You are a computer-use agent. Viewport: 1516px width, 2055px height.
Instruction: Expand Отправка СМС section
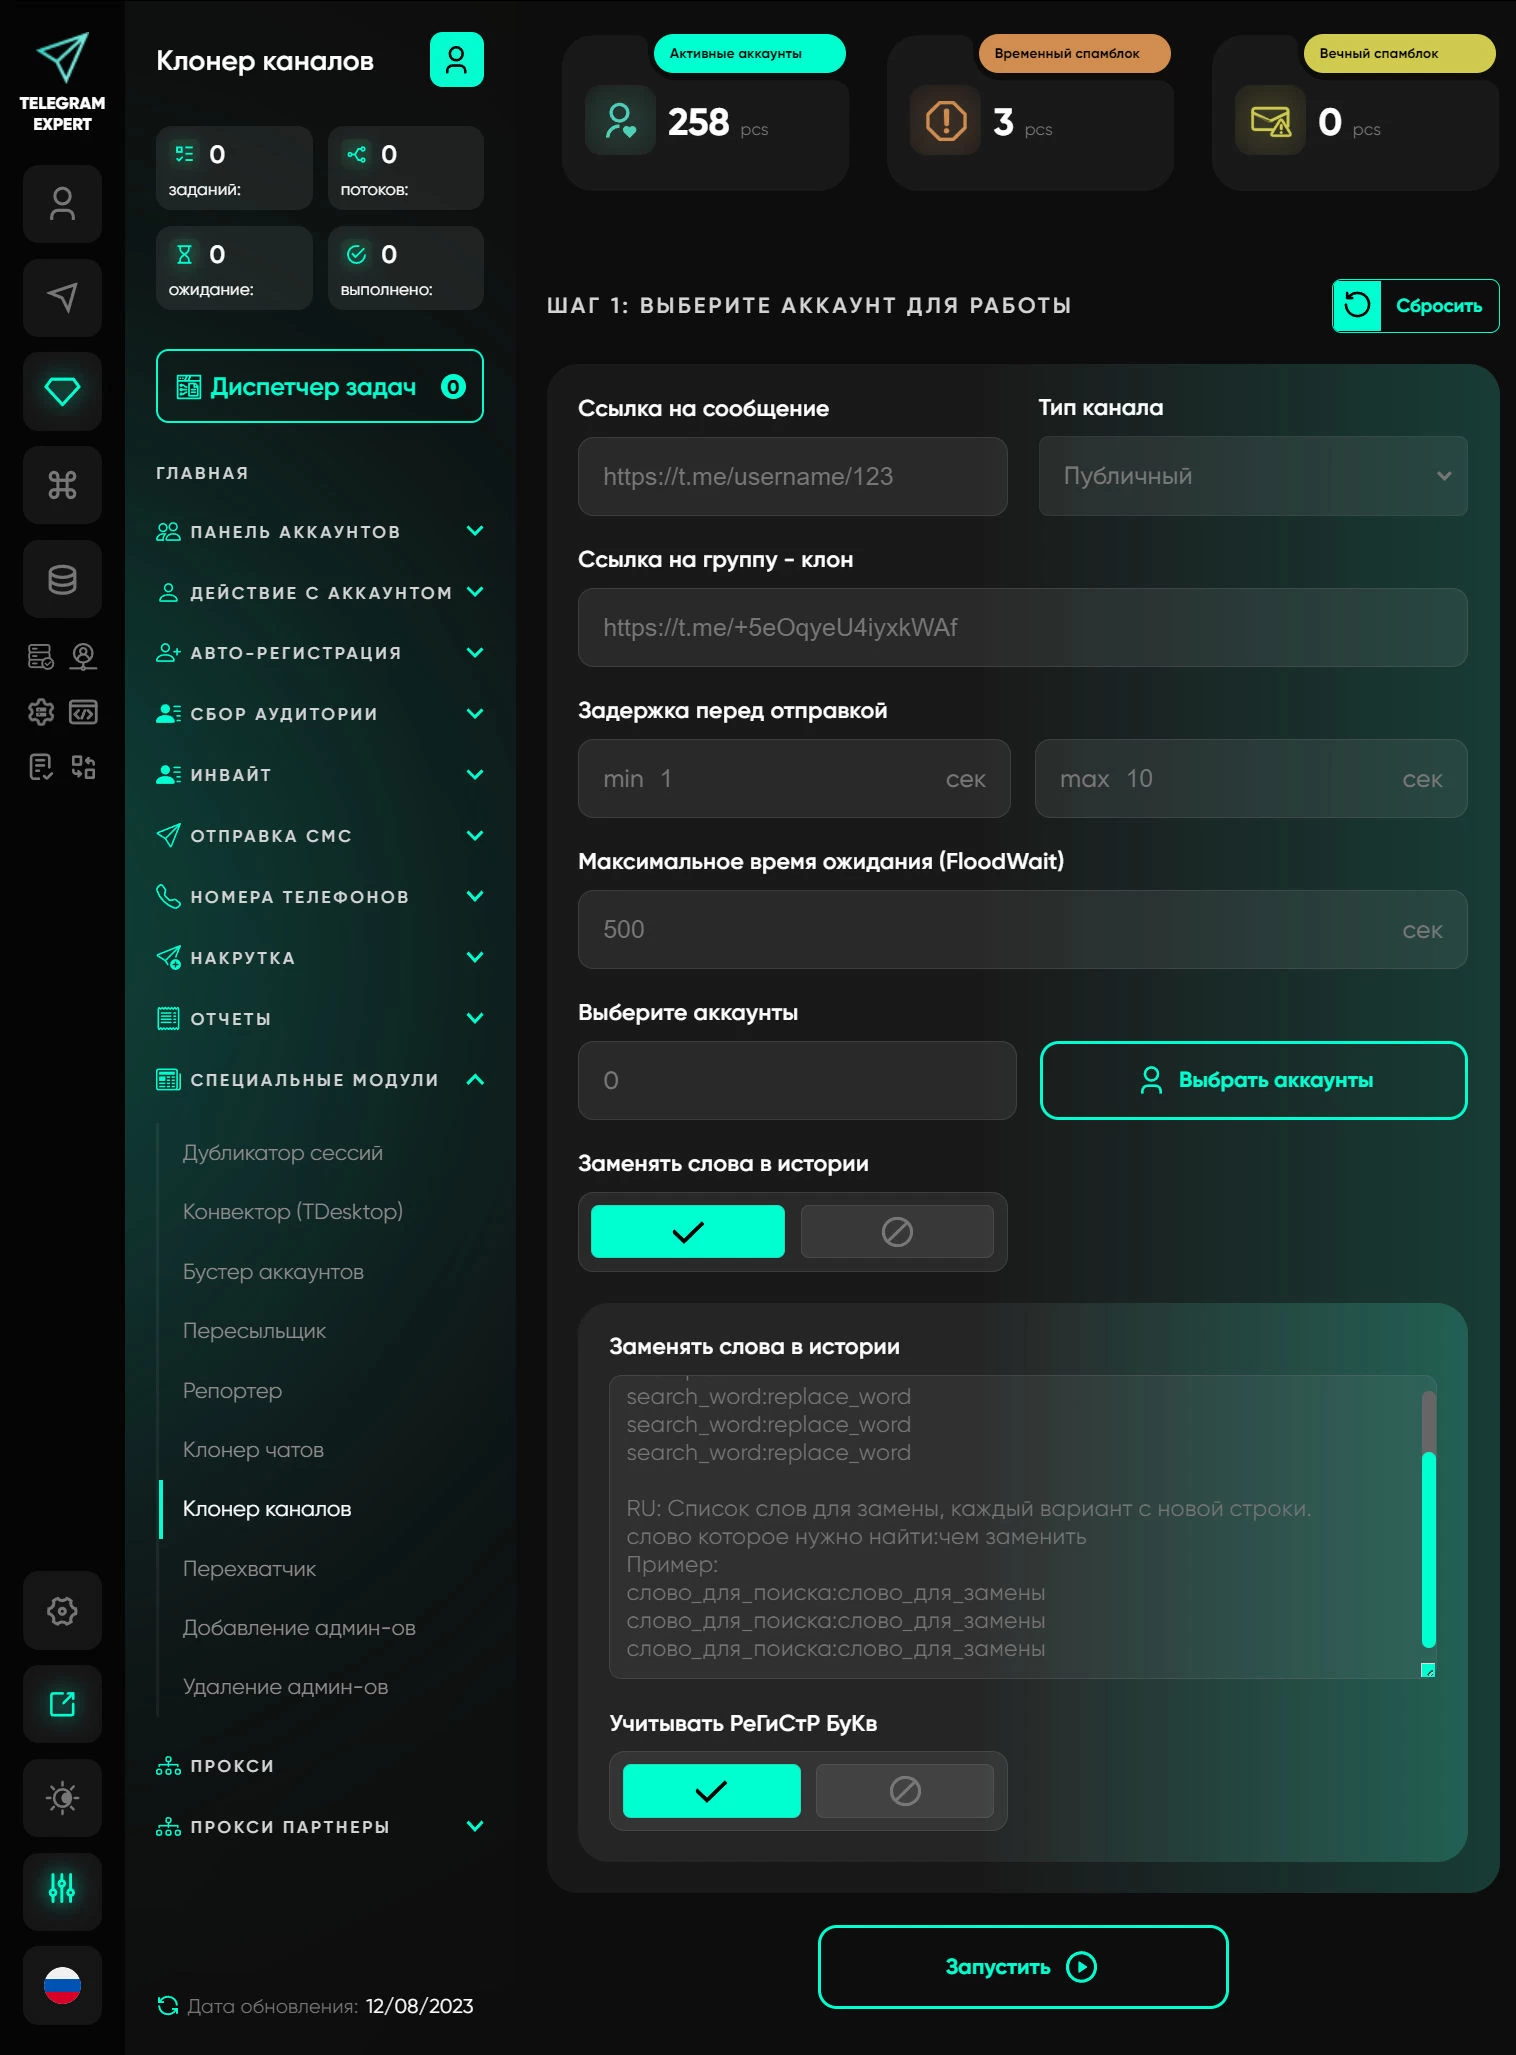click(x=320, y=836)
